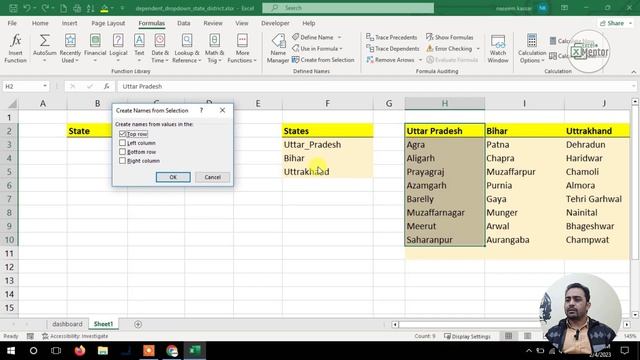The width and height of the screenshot is (640, 360).
Task: Click Show Formulas
Action: tap(450, 37)
